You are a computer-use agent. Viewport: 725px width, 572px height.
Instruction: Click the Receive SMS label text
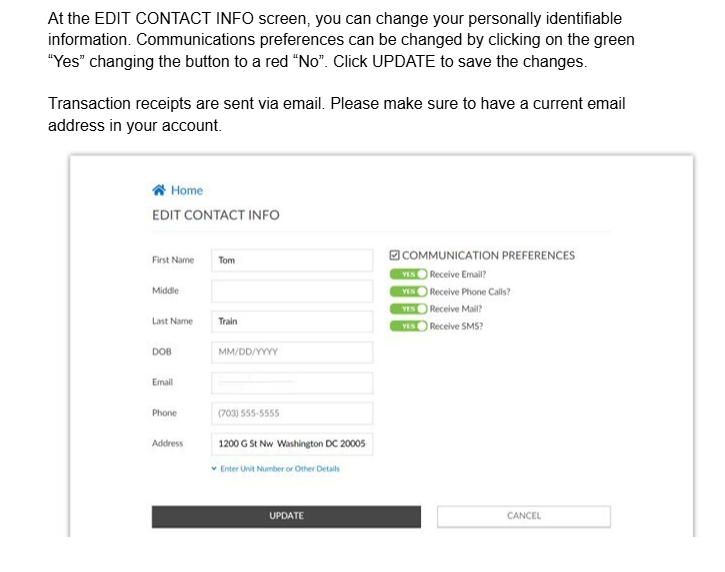click(456, 326)
